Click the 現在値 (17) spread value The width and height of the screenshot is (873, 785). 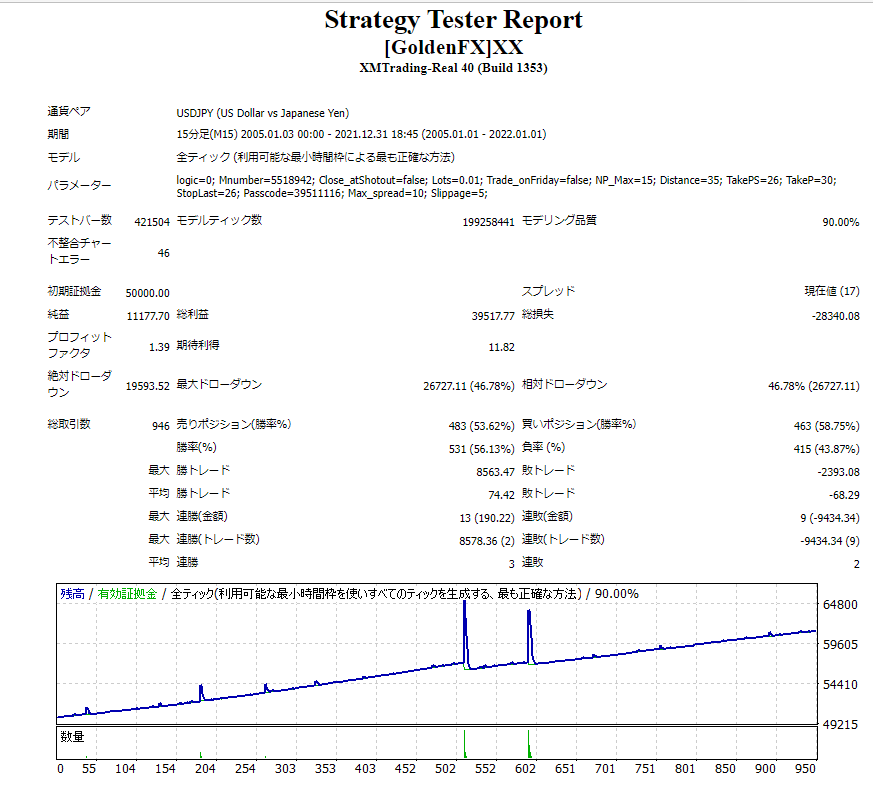tap(832, 291)
